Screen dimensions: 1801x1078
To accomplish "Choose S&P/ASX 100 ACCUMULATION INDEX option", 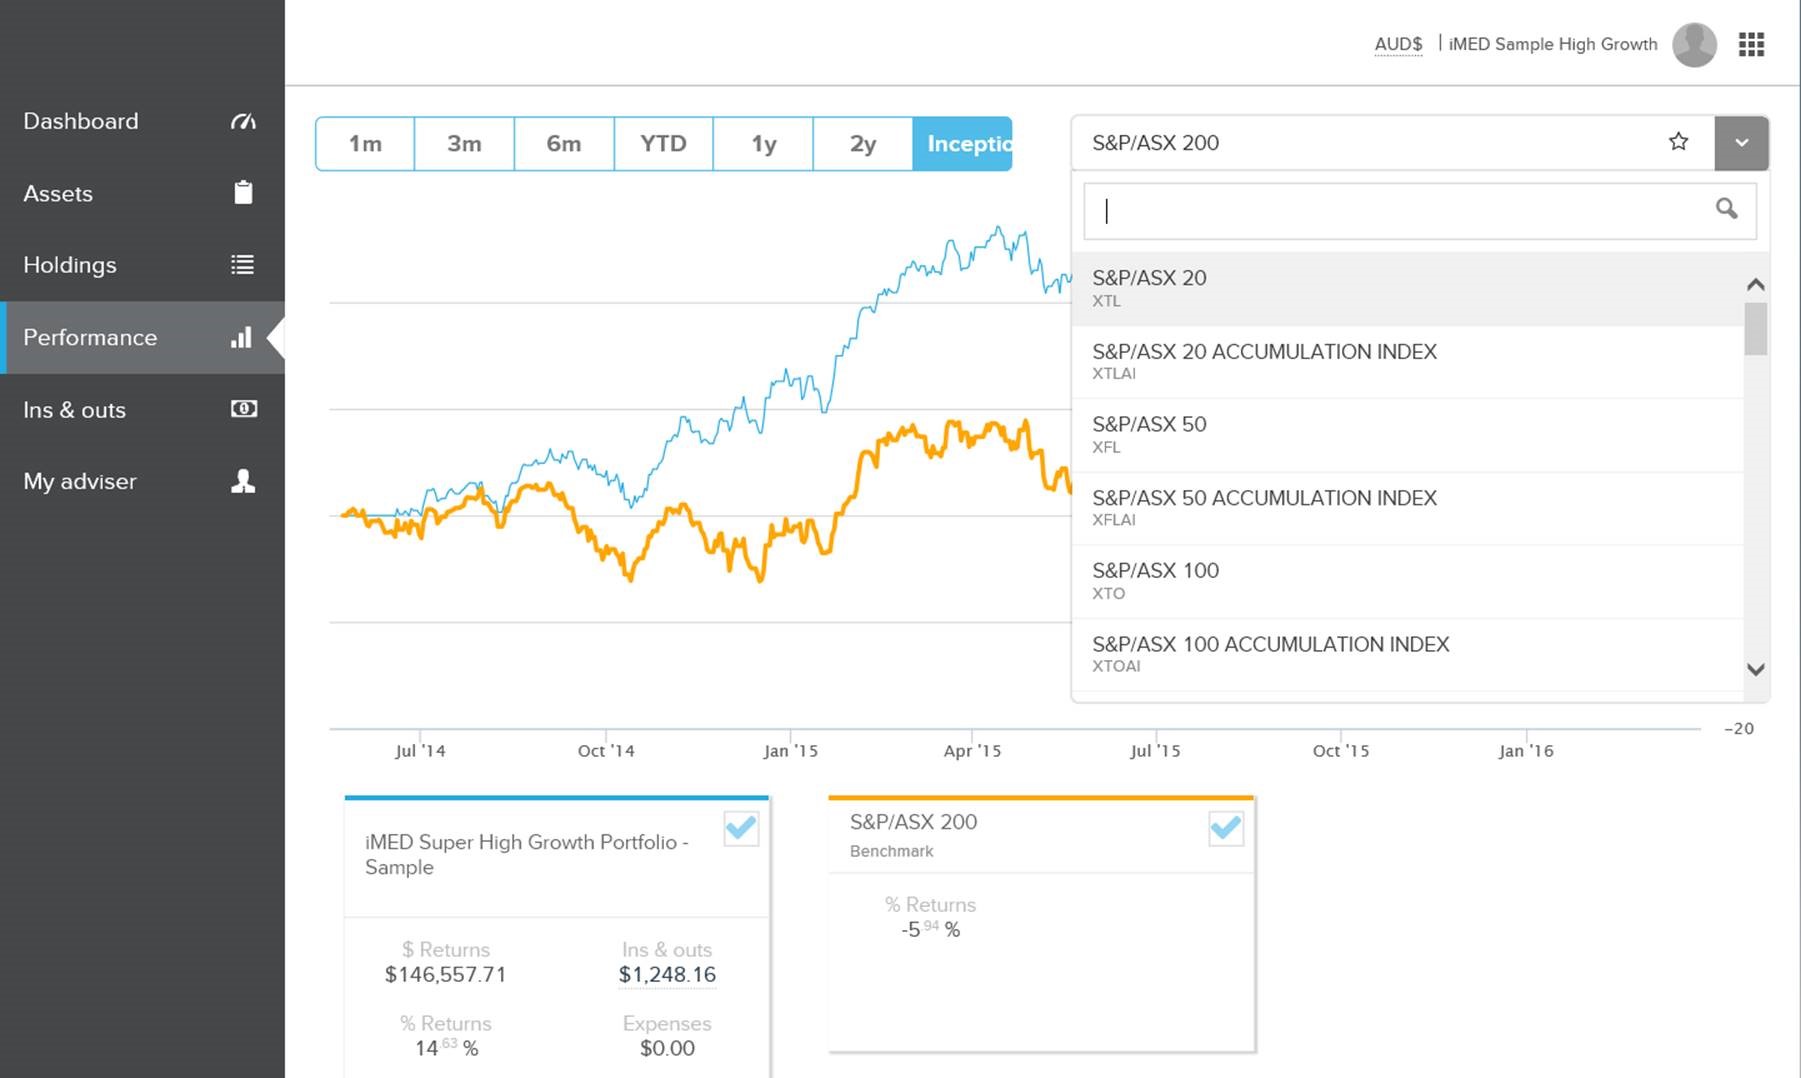I will pos(1407,654).
